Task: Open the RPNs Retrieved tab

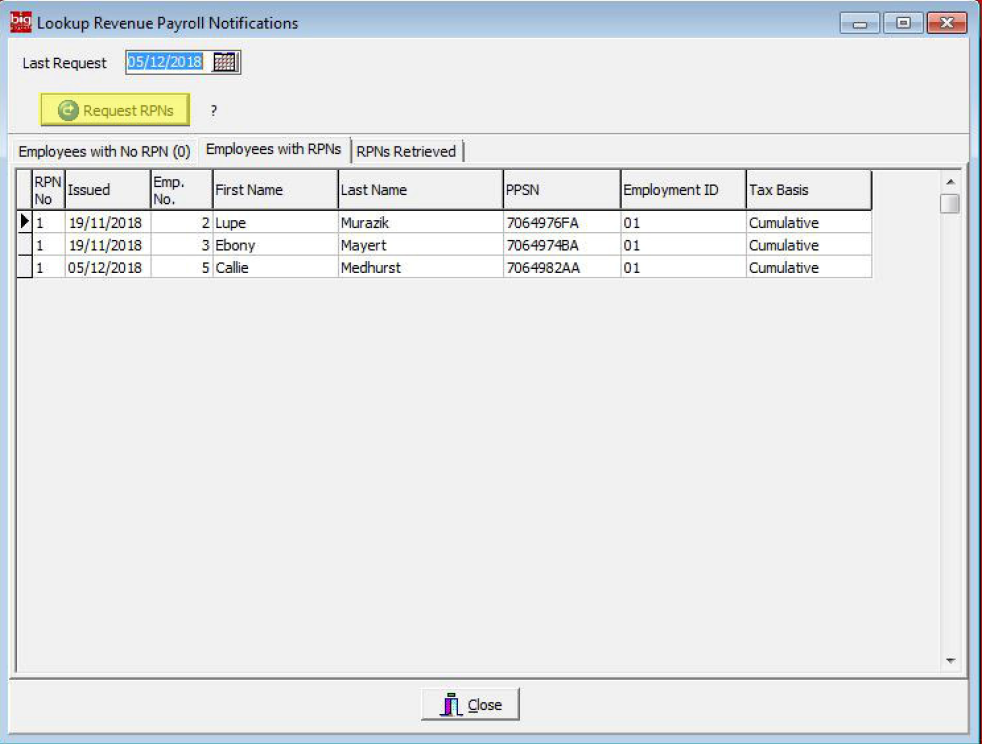Action: [x=406, y=152]
